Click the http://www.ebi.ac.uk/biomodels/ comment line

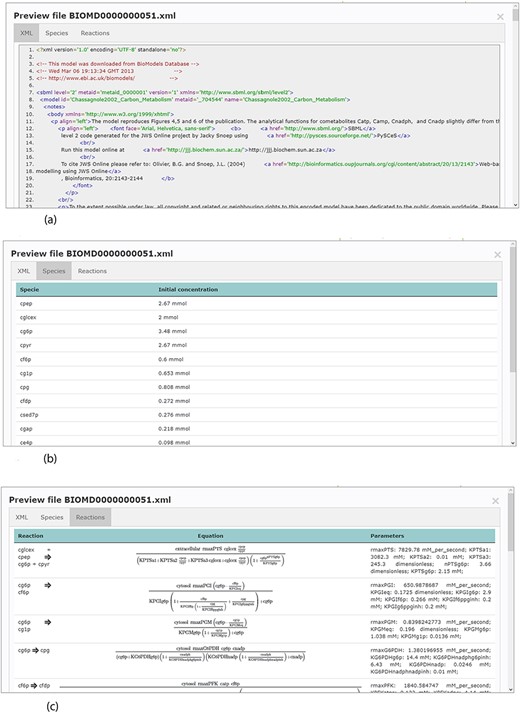point(107,78)
